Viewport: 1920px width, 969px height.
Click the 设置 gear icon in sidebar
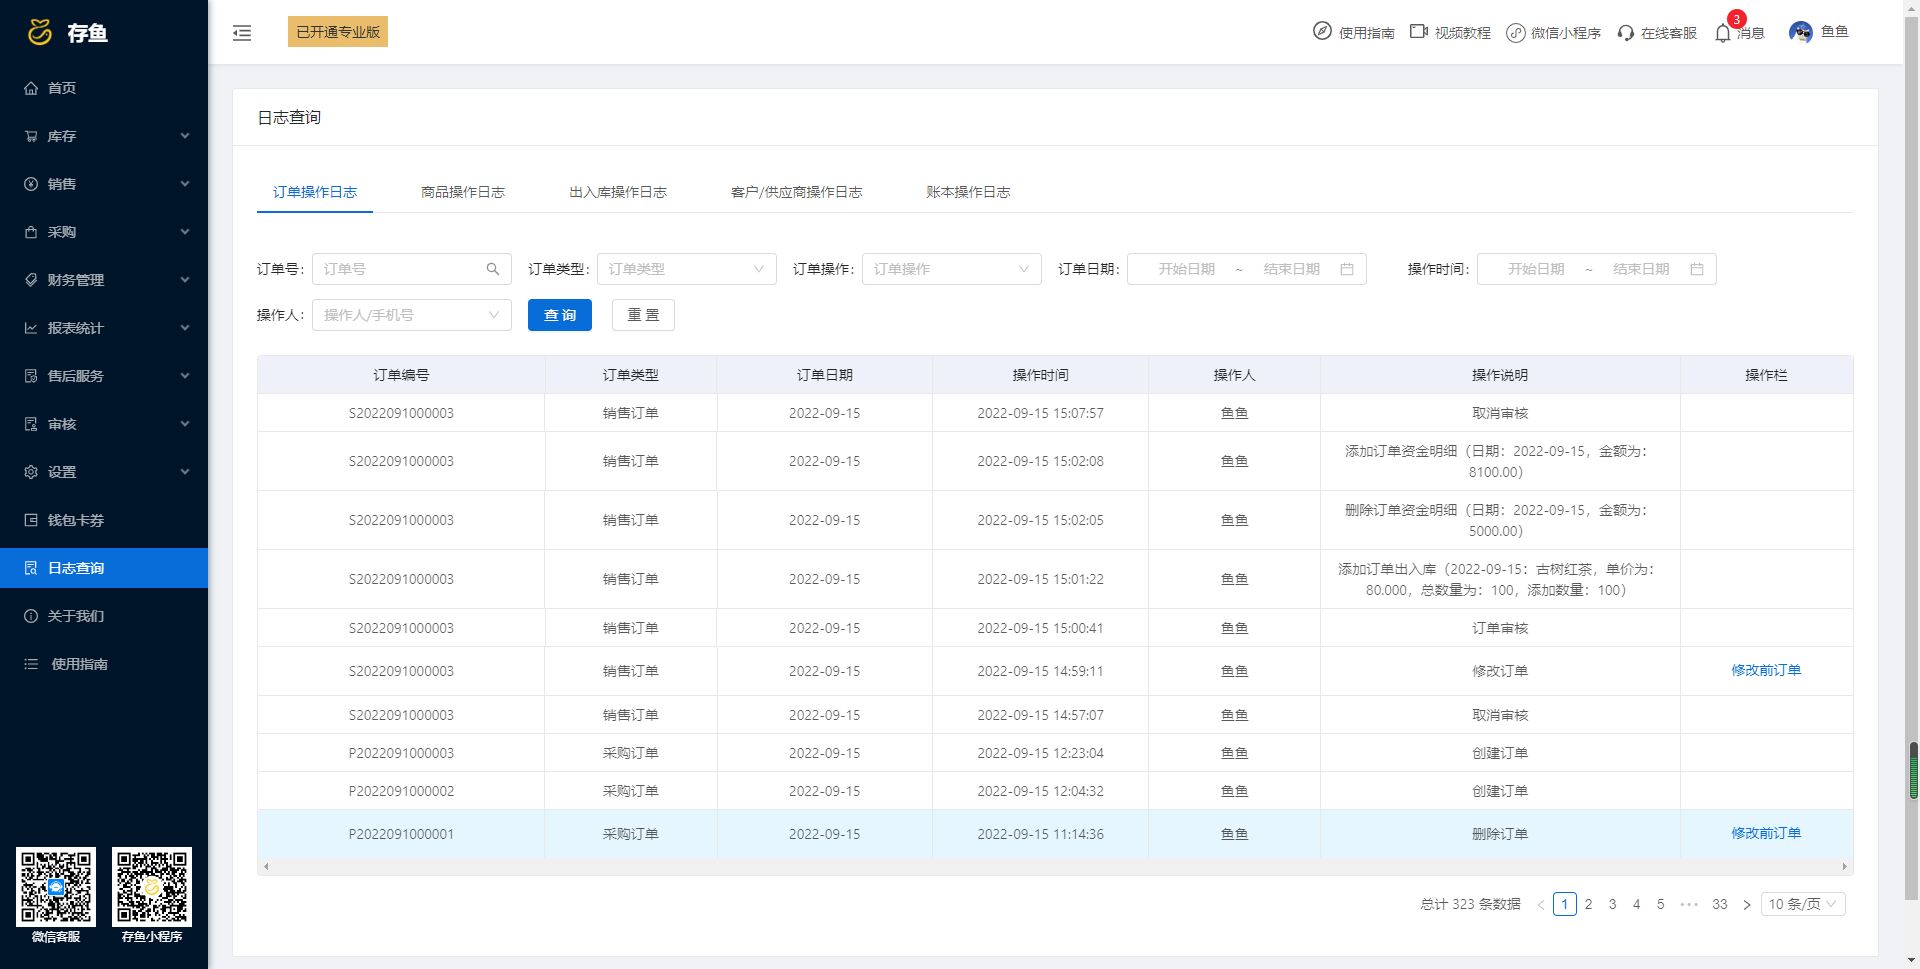31,472
